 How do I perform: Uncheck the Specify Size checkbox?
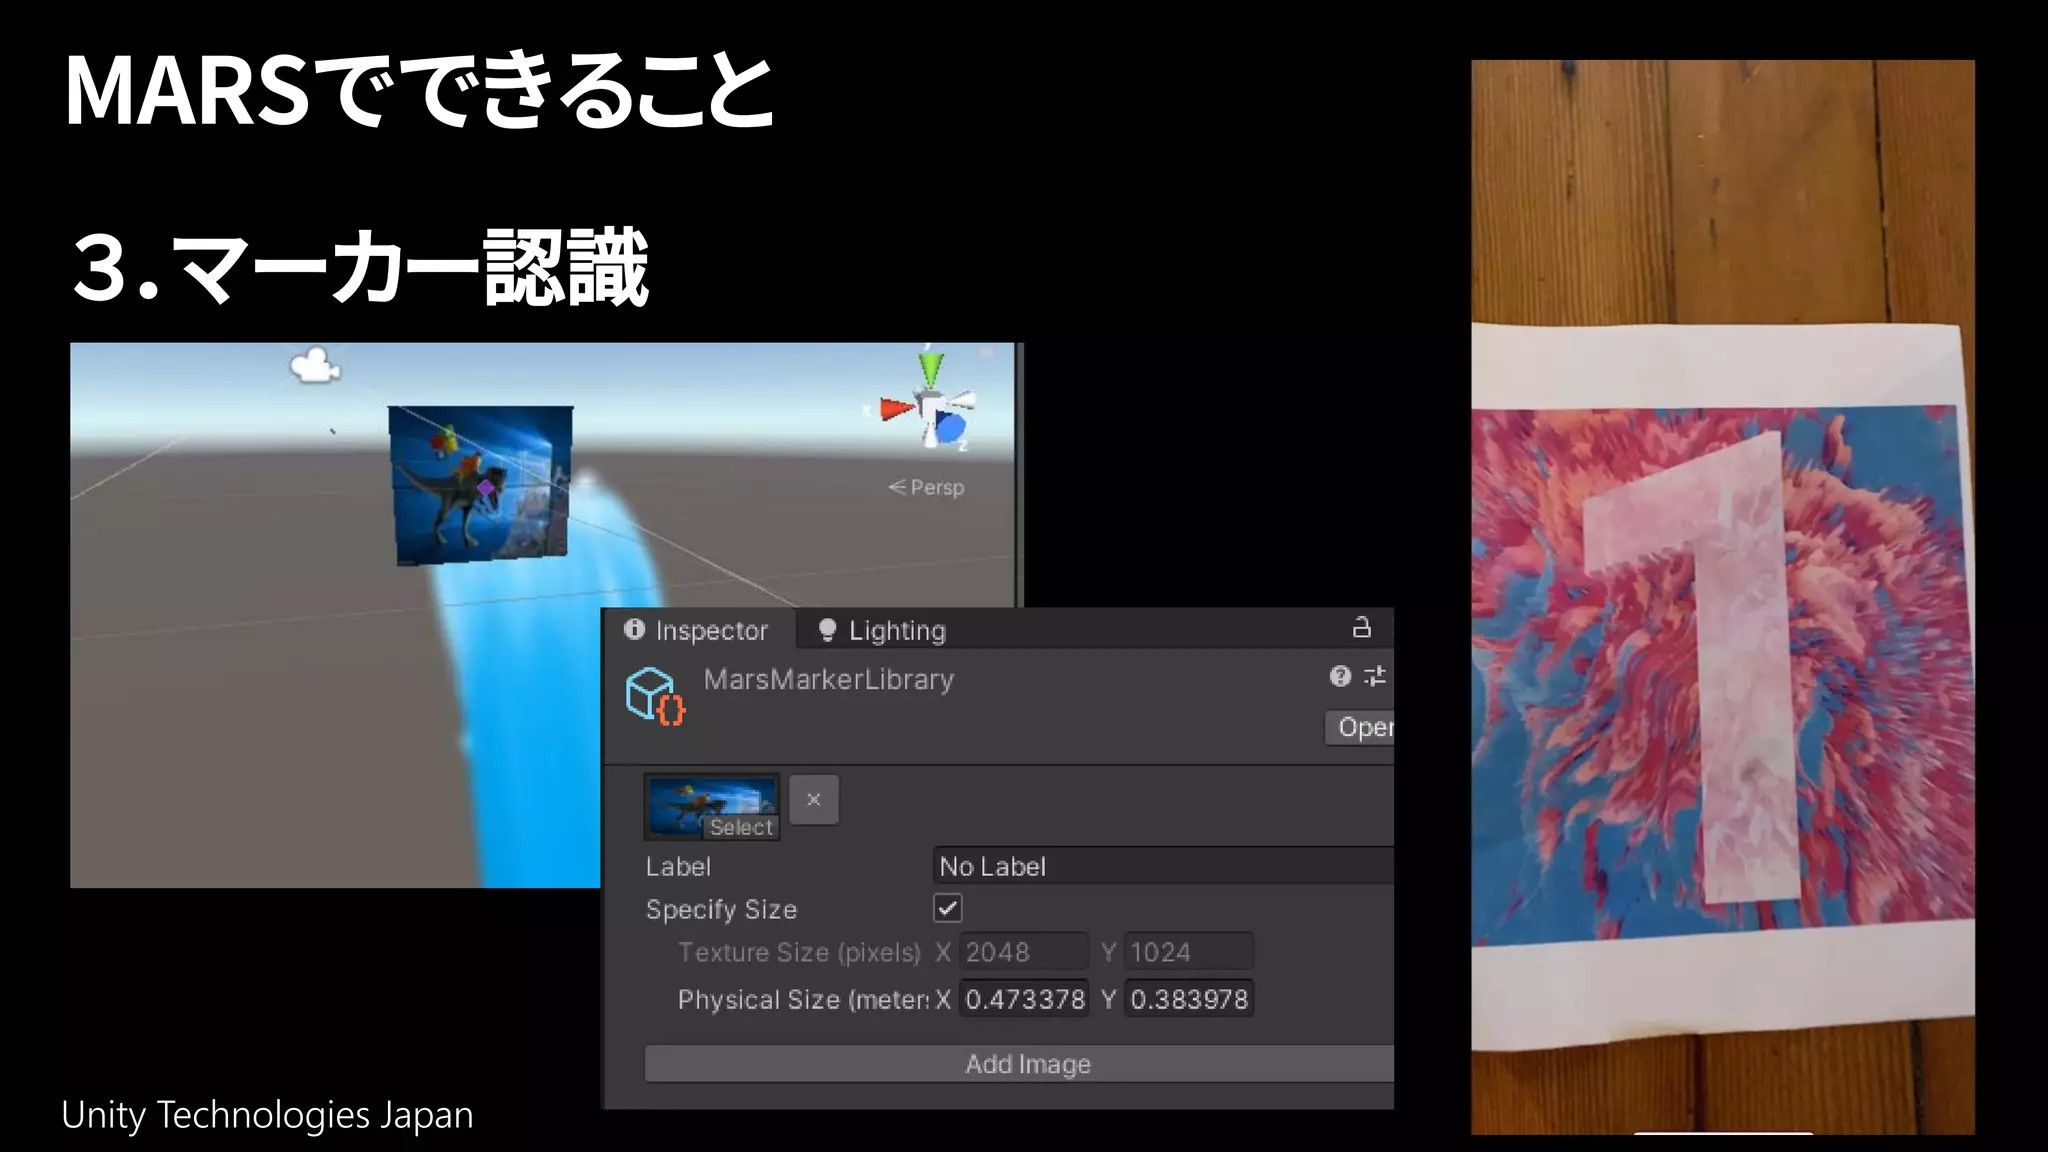pos(947,908)
